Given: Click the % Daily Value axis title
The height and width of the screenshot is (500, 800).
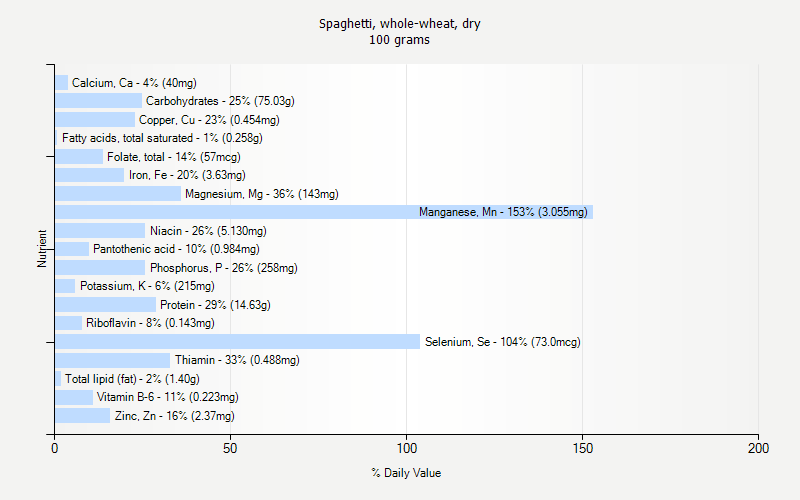Looking at the screenshot, I should pyautogui.click(x=406, y=473).
